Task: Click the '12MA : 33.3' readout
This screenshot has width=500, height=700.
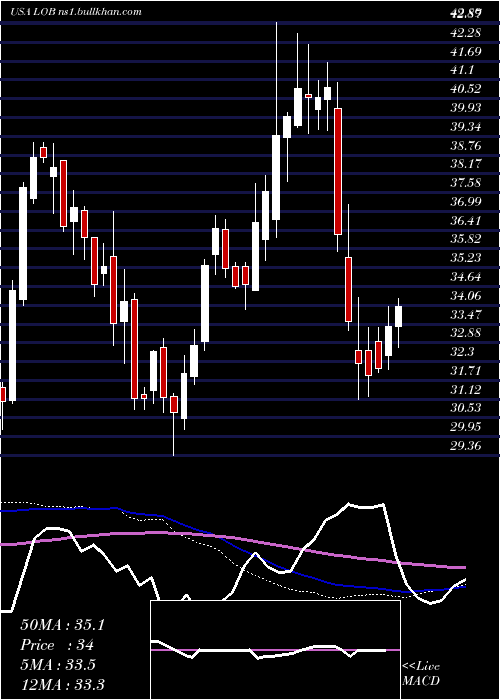Action: tap(62, 684)
